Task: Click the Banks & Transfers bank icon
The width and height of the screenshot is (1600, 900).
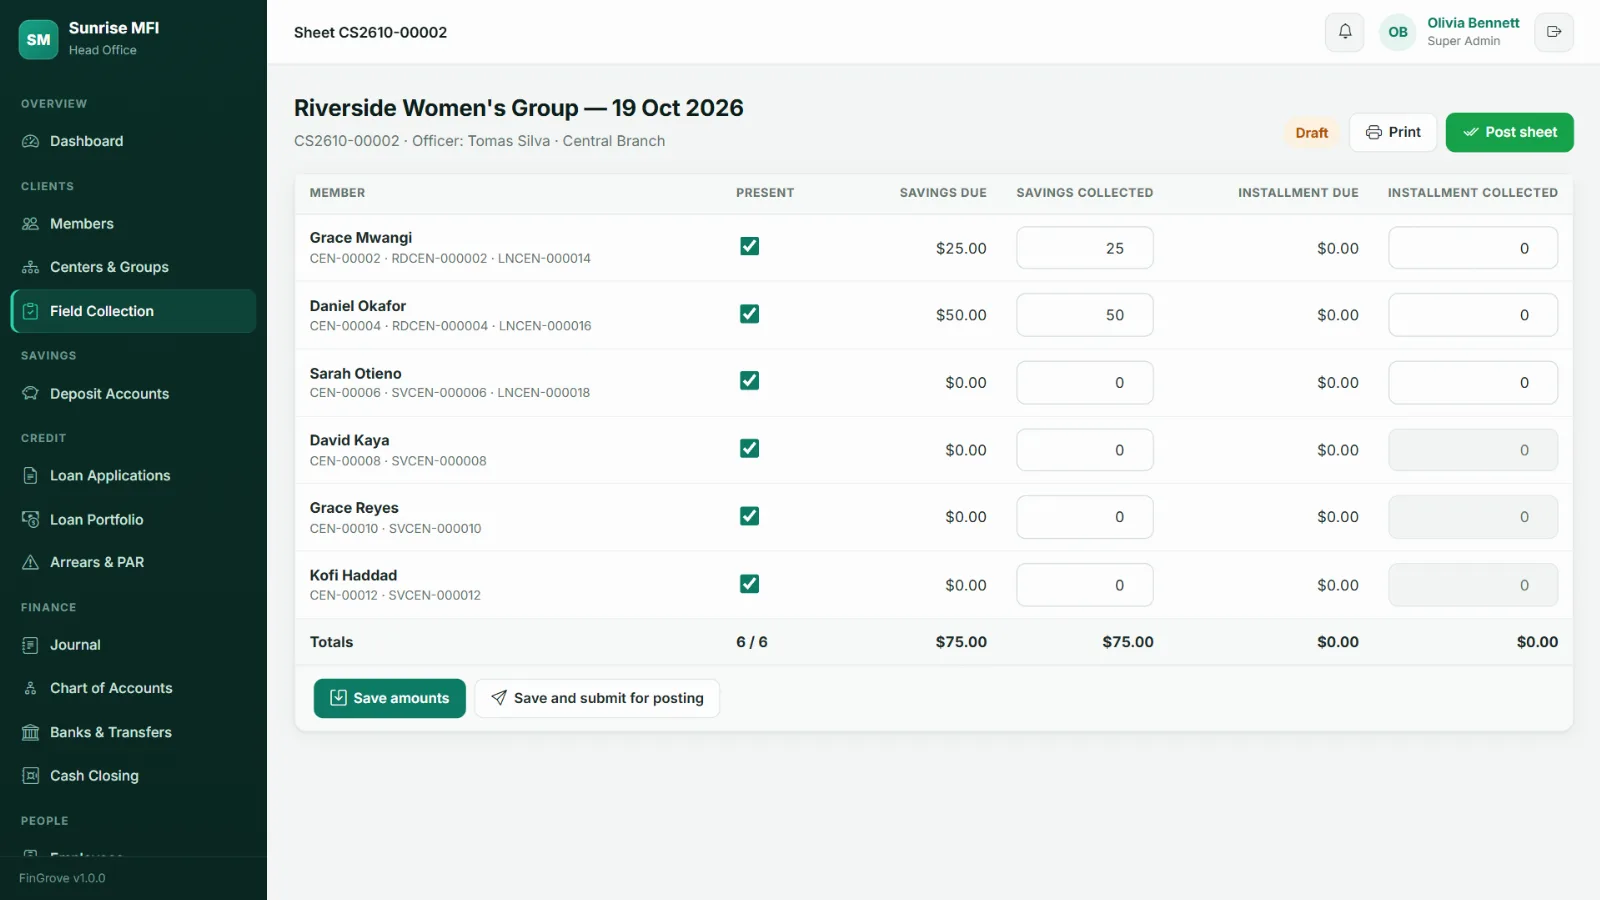Action: pos(31,732)
